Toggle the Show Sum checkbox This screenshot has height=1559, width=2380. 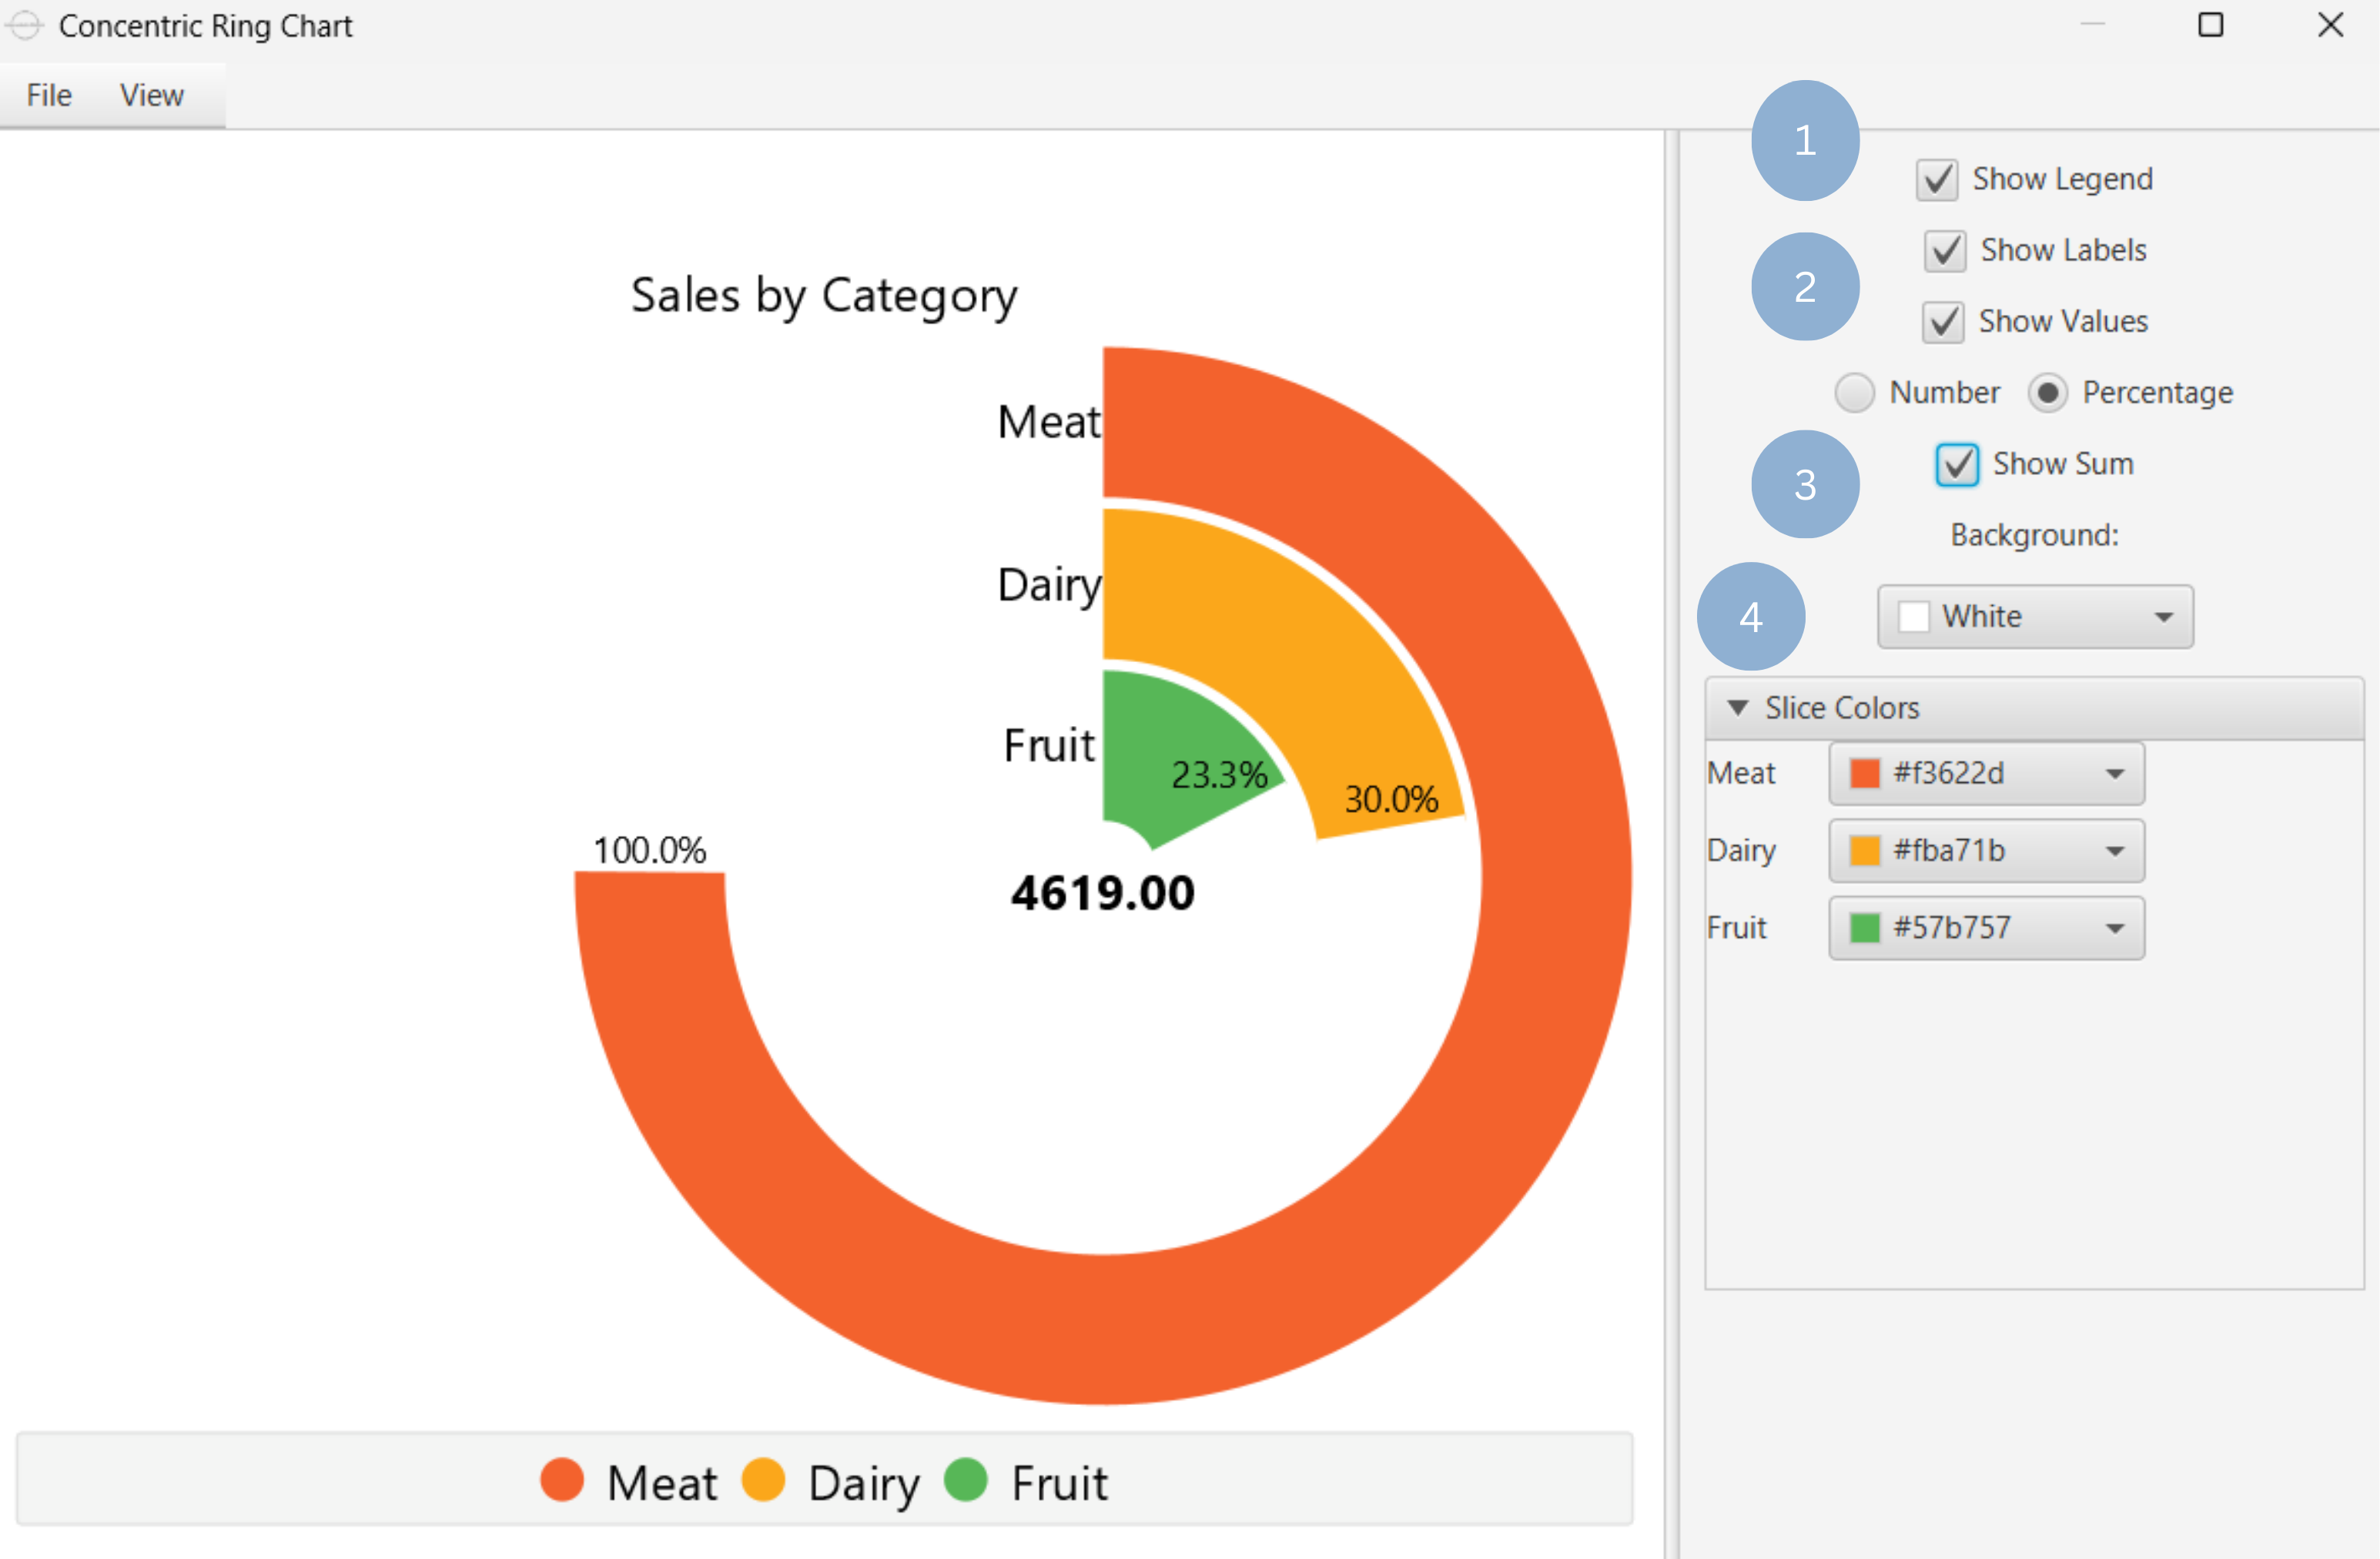tap(1957, 464)
